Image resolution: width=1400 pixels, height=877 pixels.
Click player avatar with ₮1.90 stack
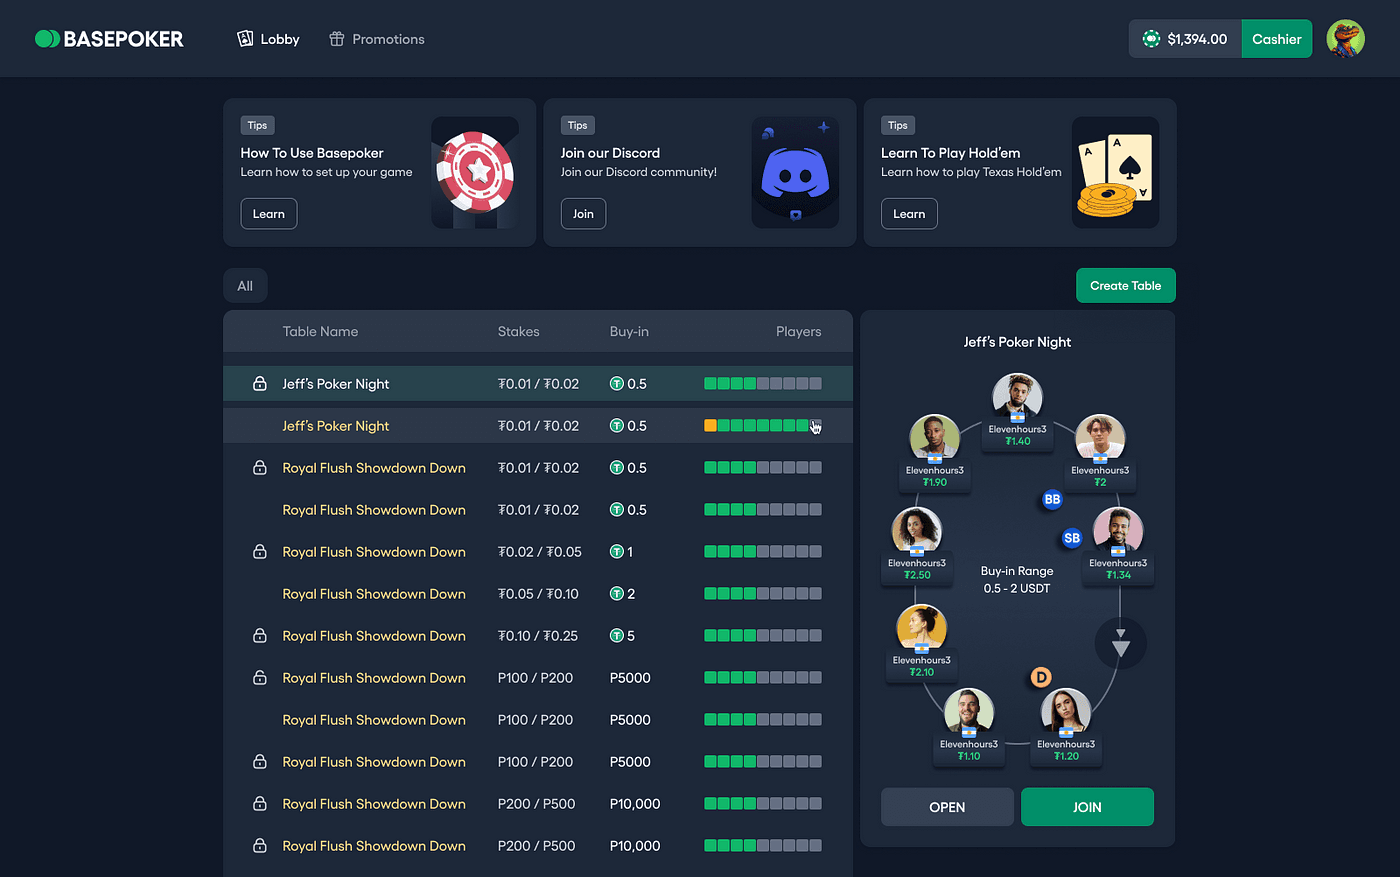click(934, 438)
